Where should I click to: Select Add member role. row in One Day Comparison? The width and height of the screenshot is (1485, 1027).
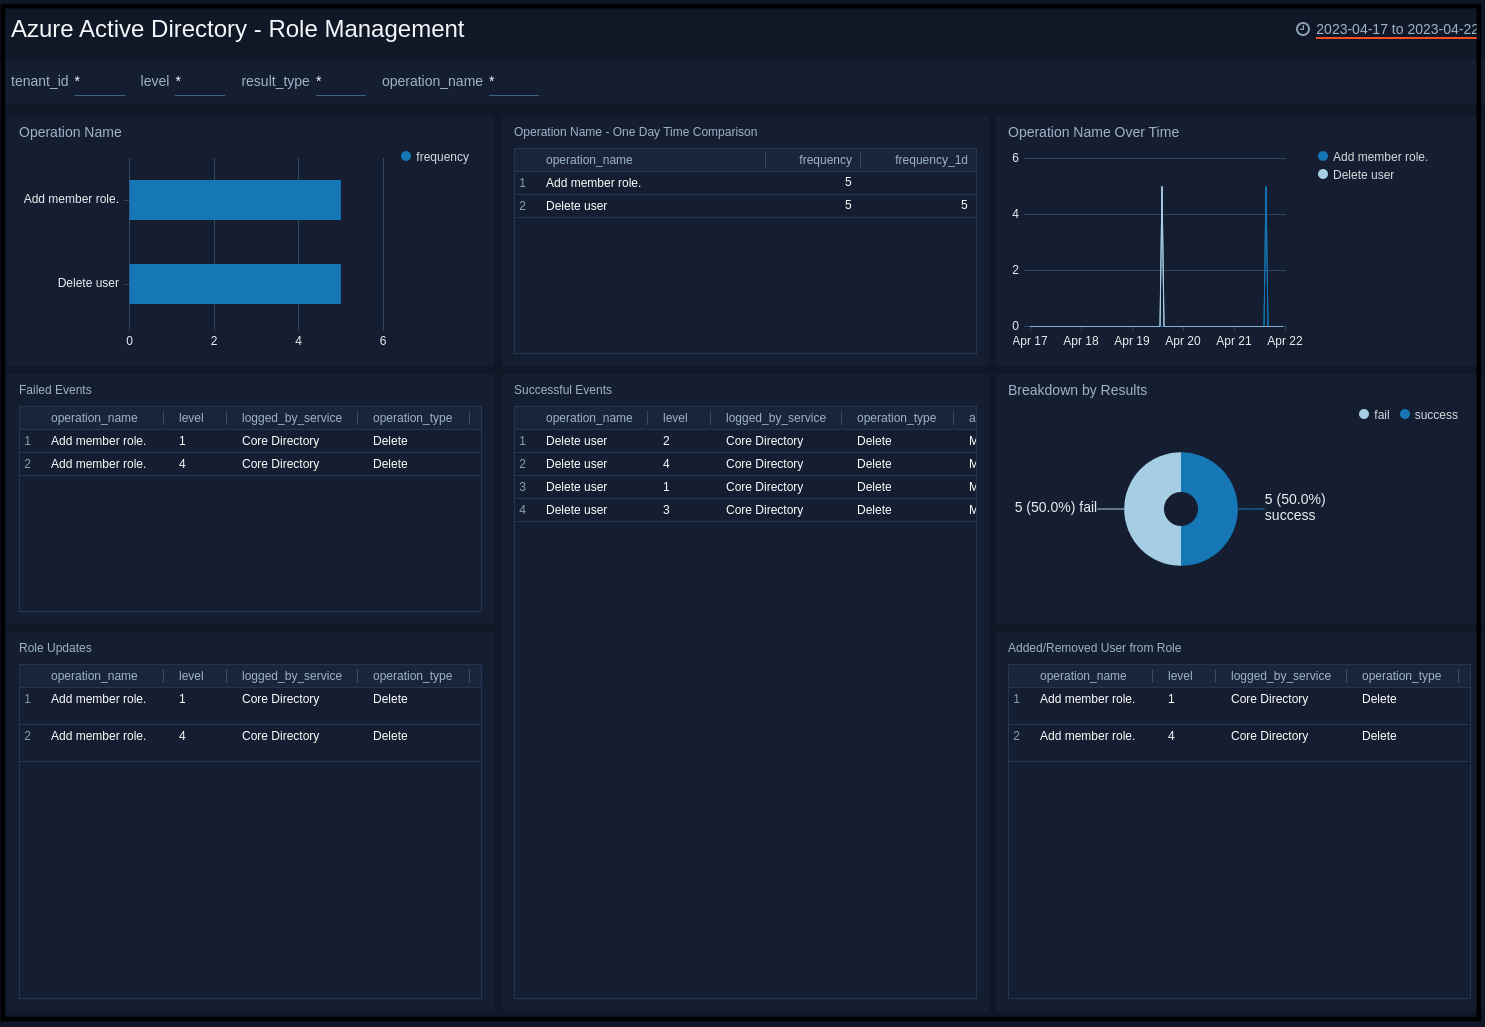[745, 183]
